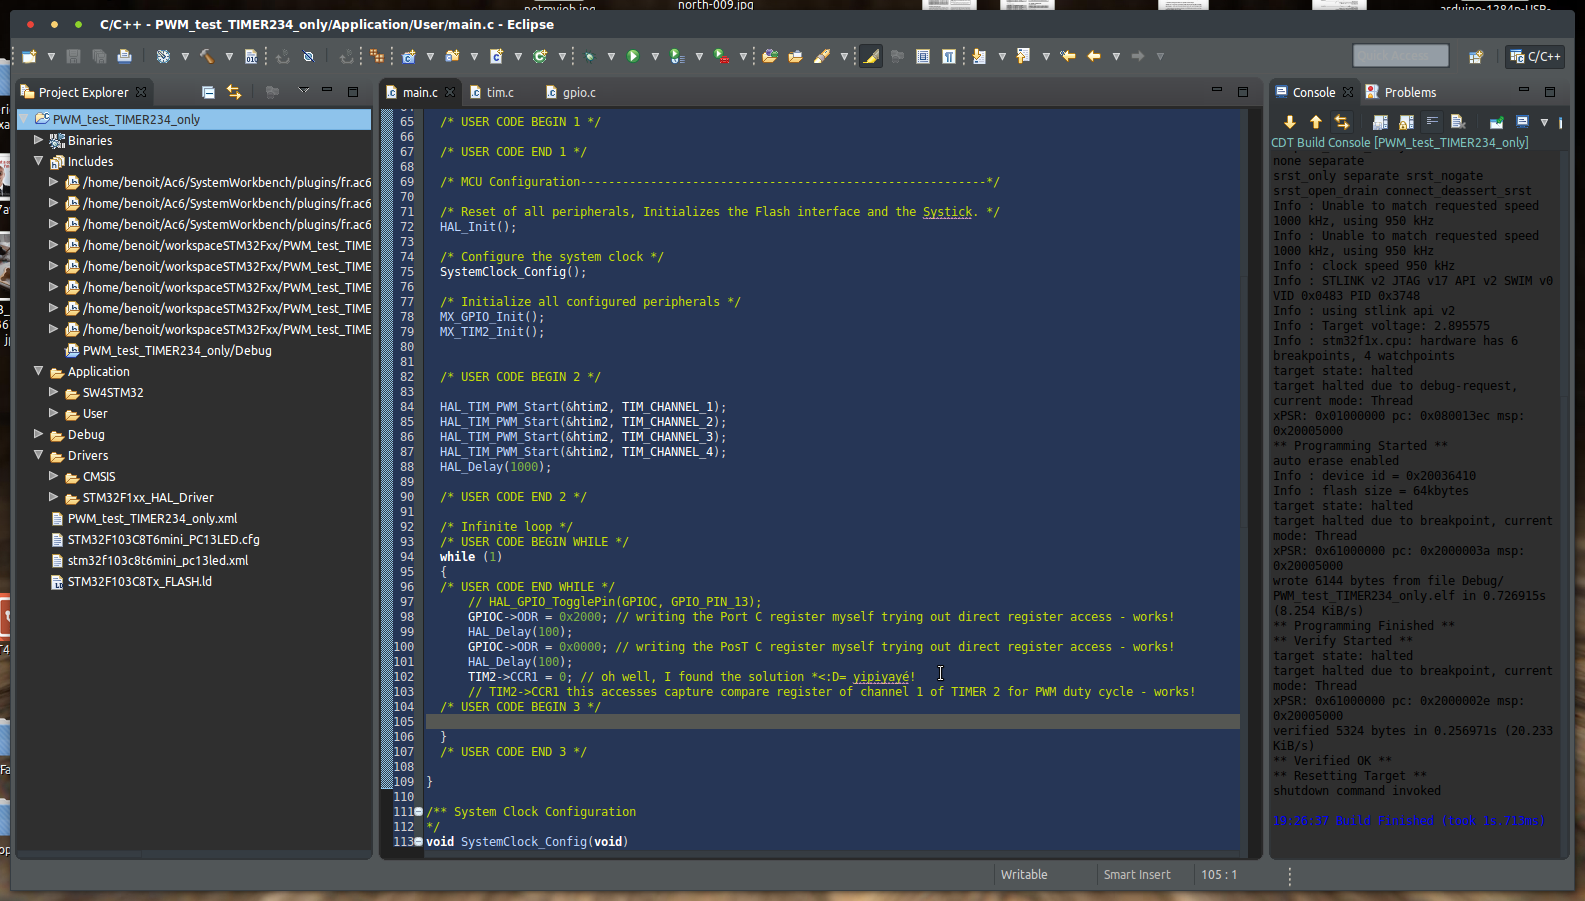Viewport: 1585px width, 901px height.
Task: Click the Build hammer icon
Action: point(207,57)
